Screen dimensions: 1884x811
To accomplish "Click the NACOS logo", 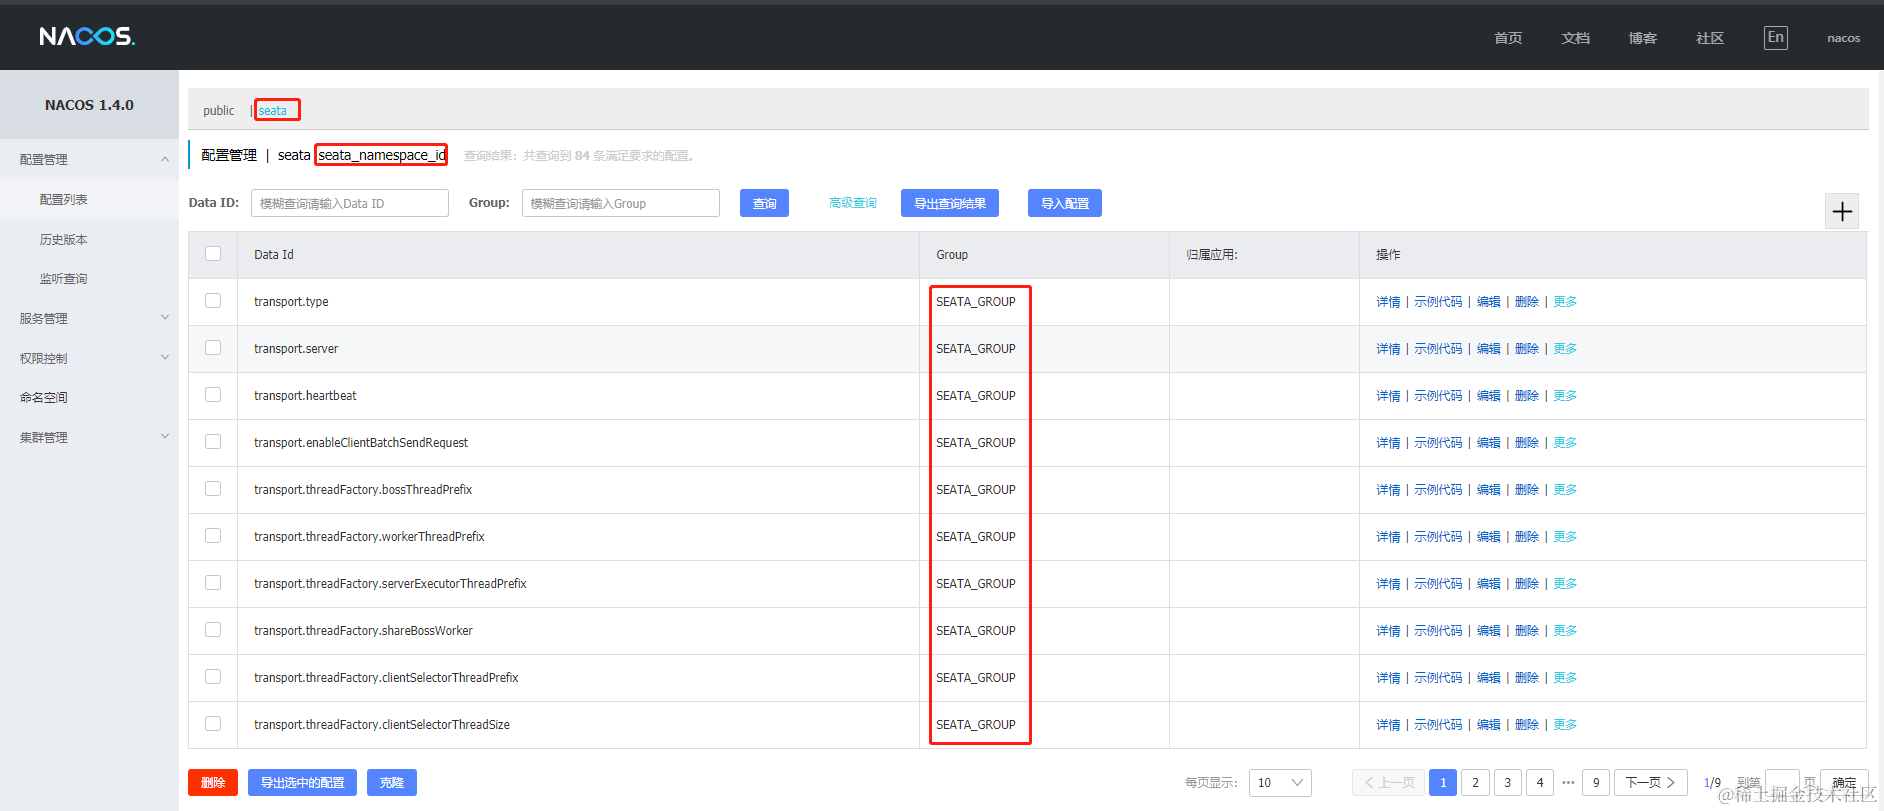I will [87, 37].
